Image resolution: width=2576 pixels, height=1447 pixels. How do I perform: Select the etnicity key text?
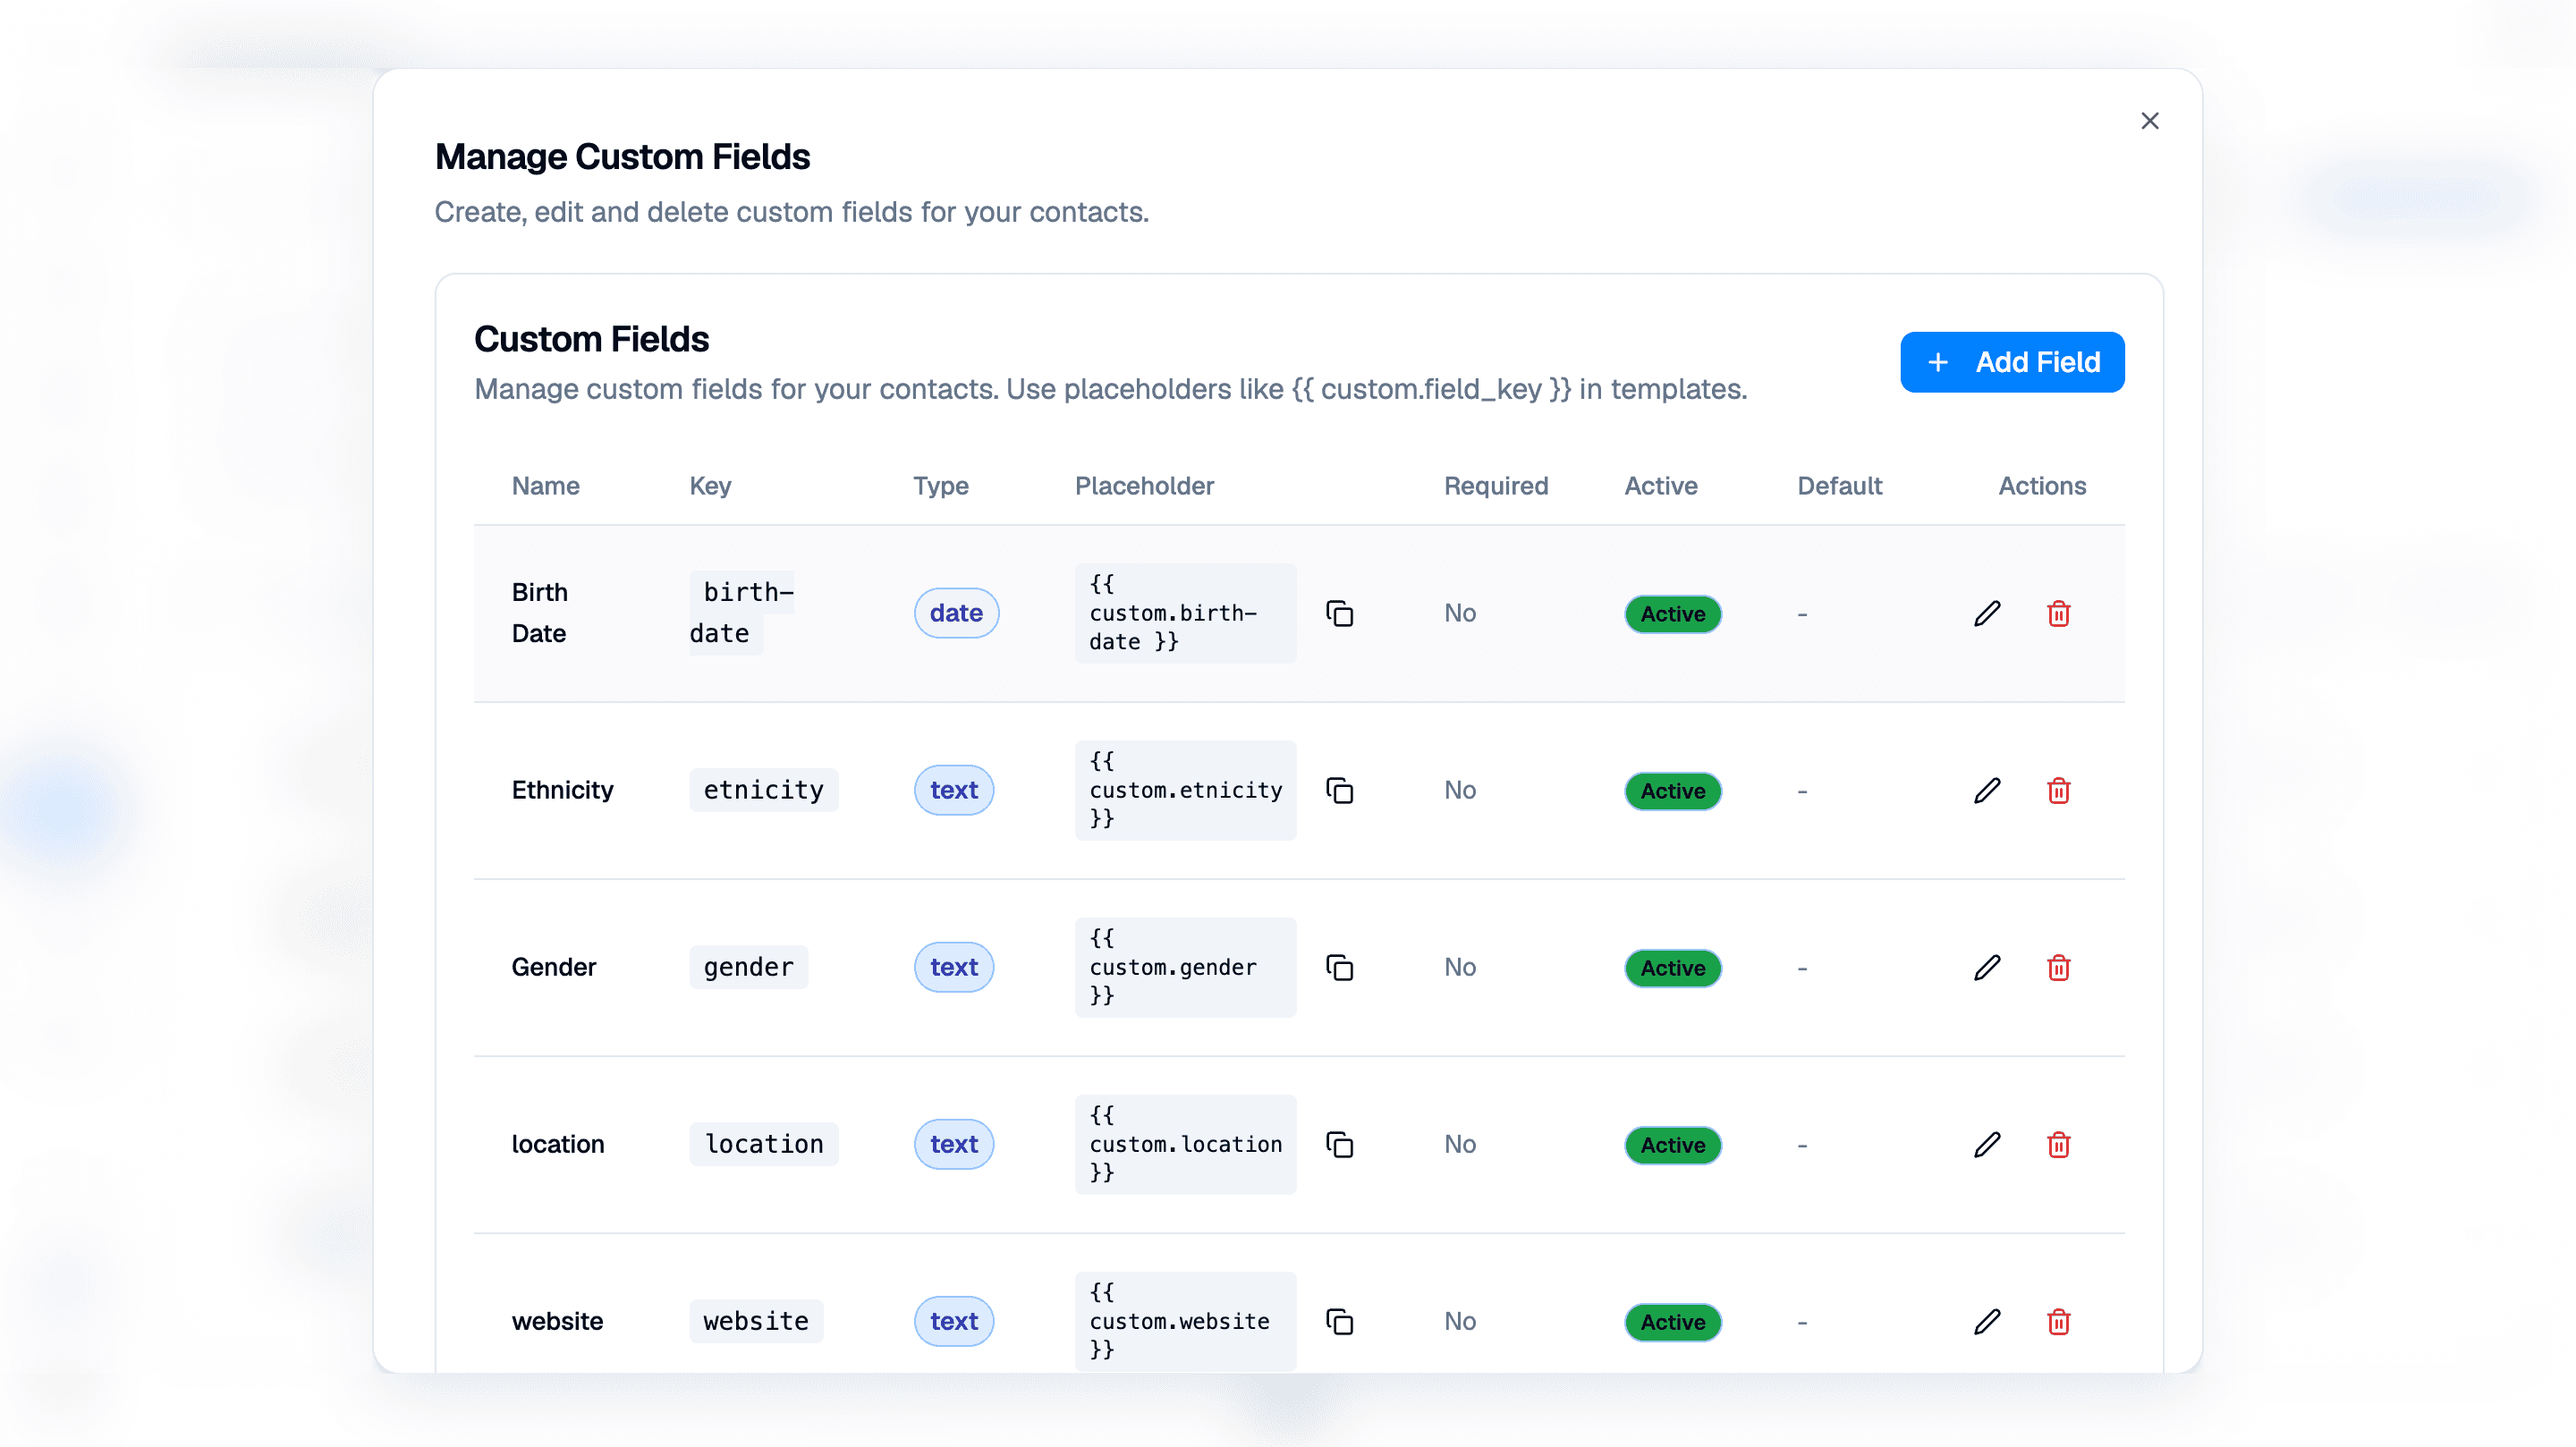tap(763, 790)
